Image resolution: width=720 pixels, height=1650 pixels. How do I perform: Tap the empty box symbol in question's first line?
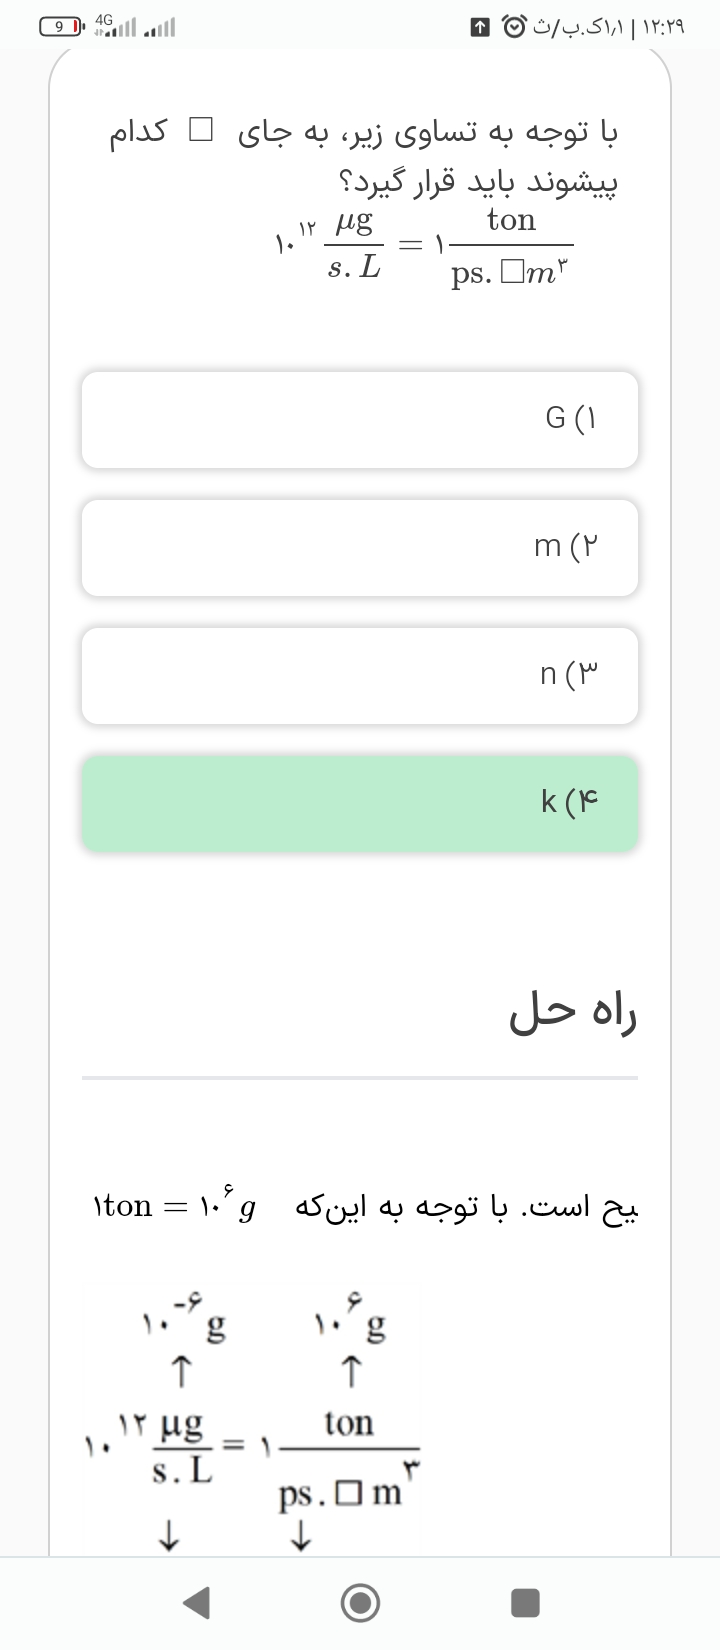(x=201, y=130)
